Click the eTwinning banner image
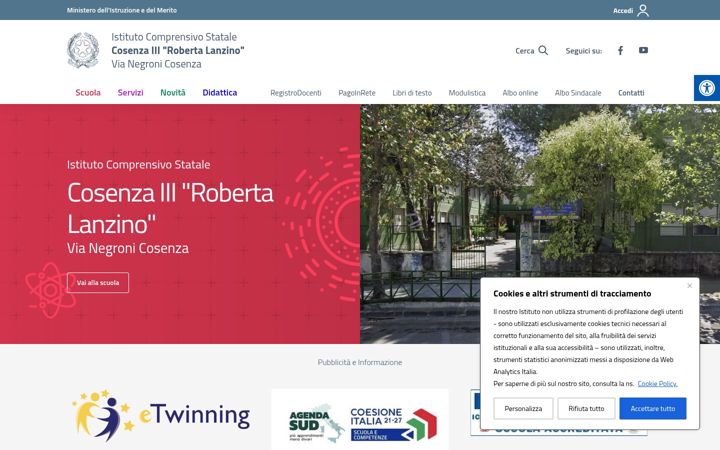720x450 pixels. [x=161, y=416]
